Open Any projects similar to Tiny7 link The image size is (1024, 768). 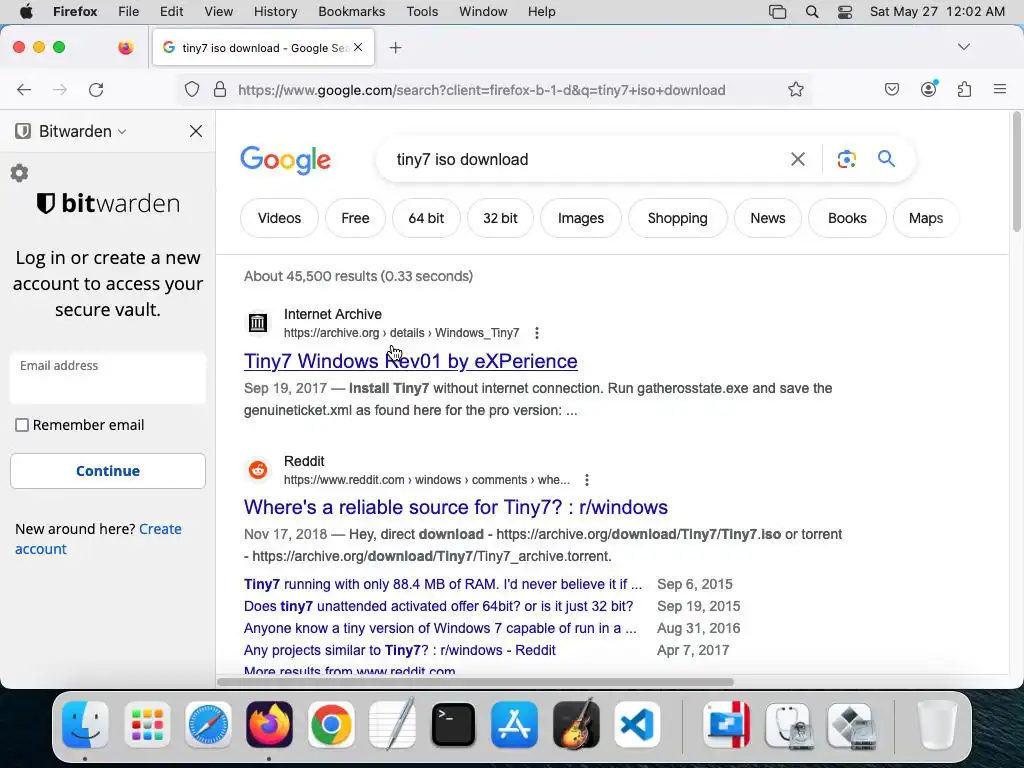pos(400,650)
